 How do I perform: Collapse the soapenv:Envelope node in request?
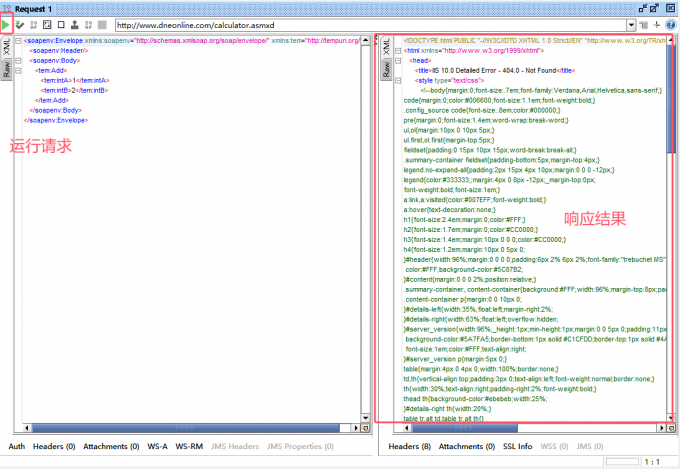(18, 41)
